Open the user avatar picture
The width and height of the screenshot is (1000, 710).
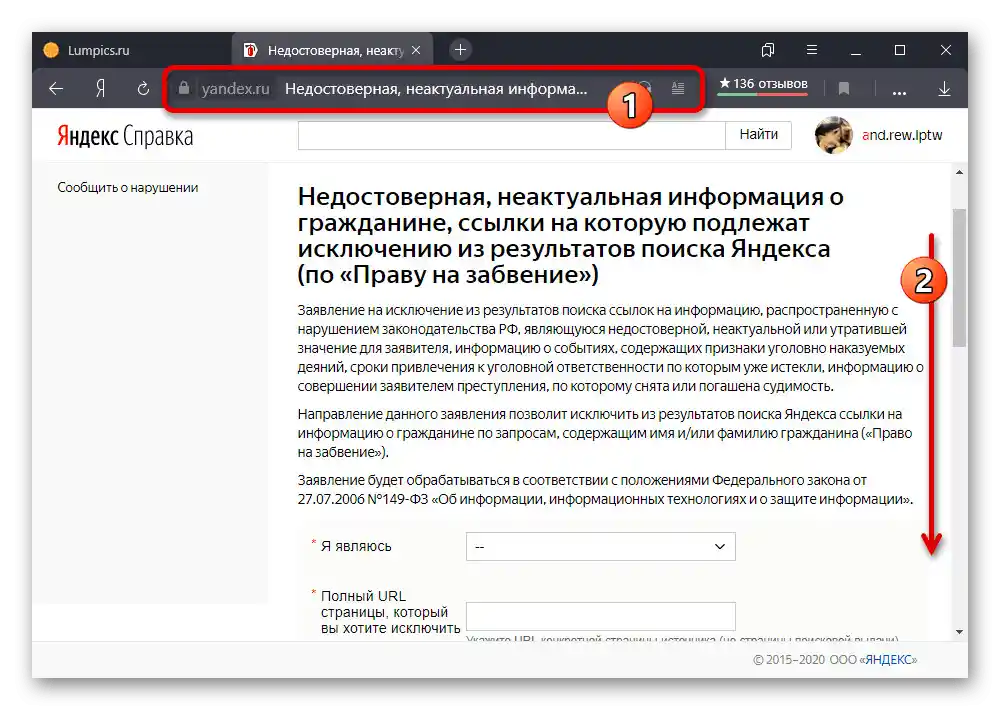[833, 135]
